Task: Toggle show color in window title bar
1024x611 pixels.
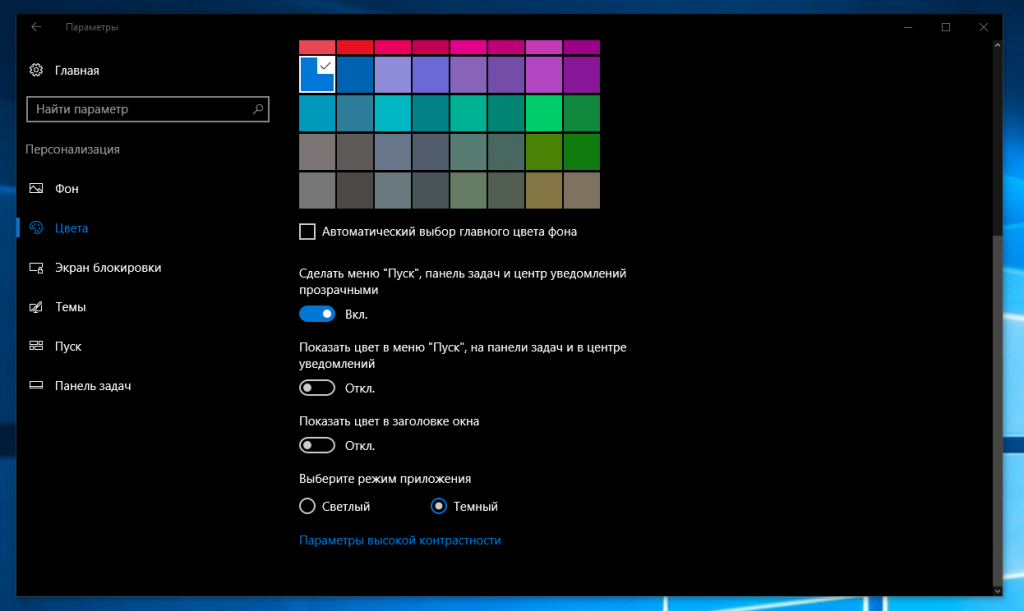Action: coord(317,445)
